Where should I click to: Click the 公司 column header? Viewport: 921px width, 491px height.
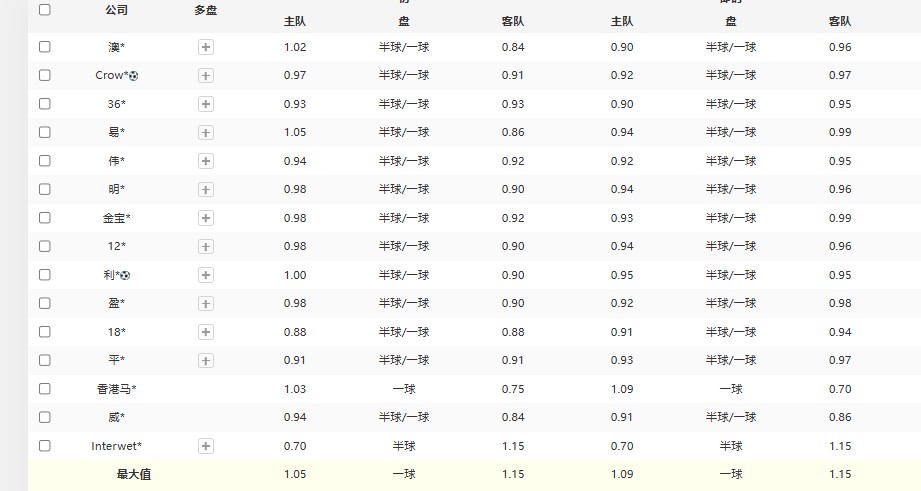[116, 10]
